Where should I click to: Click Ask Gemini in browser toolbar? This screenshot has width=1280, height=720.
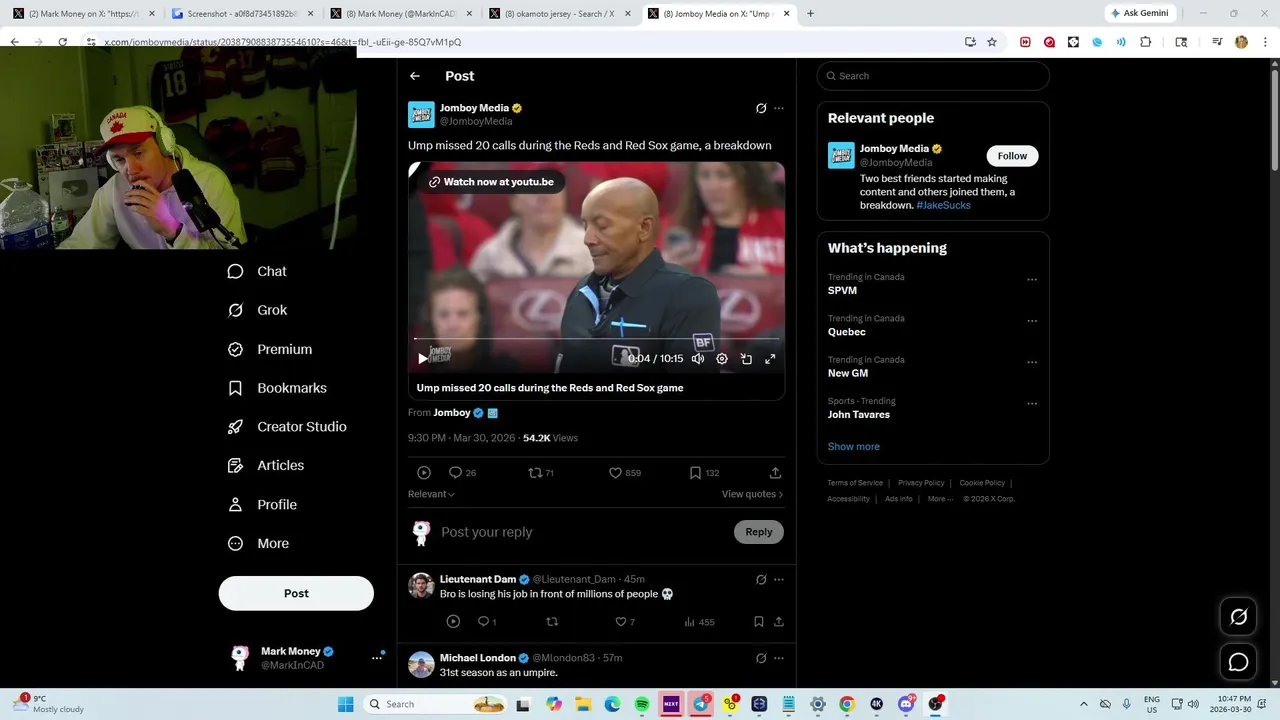coord(1139,14)
